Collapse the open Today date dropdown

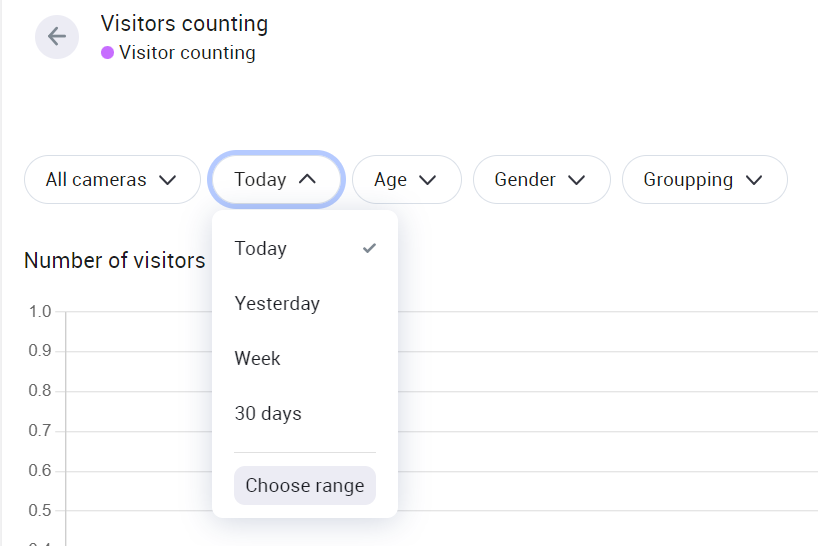tap(275, 180)
